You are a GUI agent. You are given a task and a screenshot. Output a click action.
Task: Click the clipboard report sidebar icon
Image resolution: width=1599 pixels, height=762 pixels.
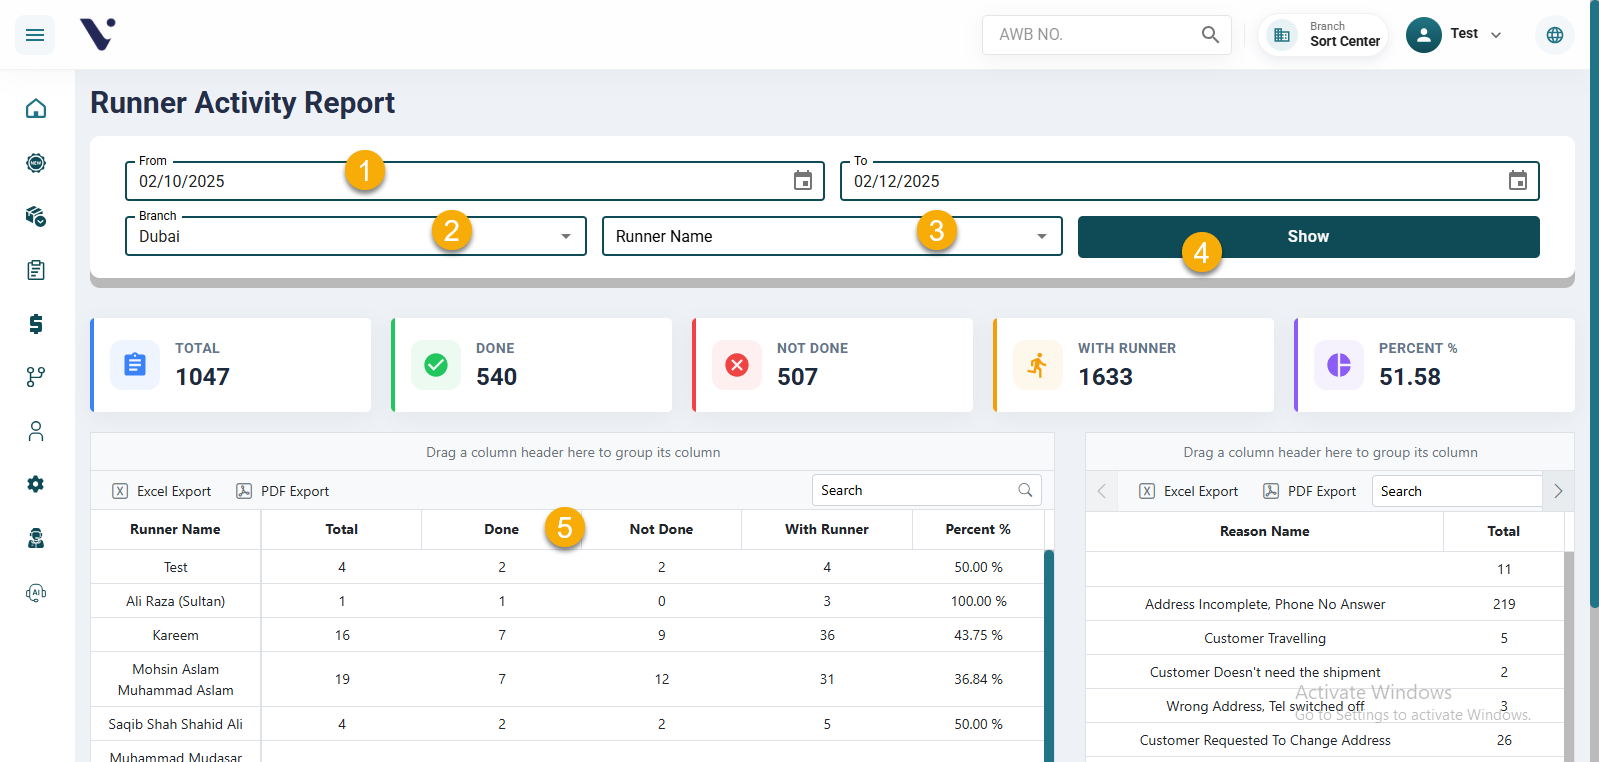(36, 270)
